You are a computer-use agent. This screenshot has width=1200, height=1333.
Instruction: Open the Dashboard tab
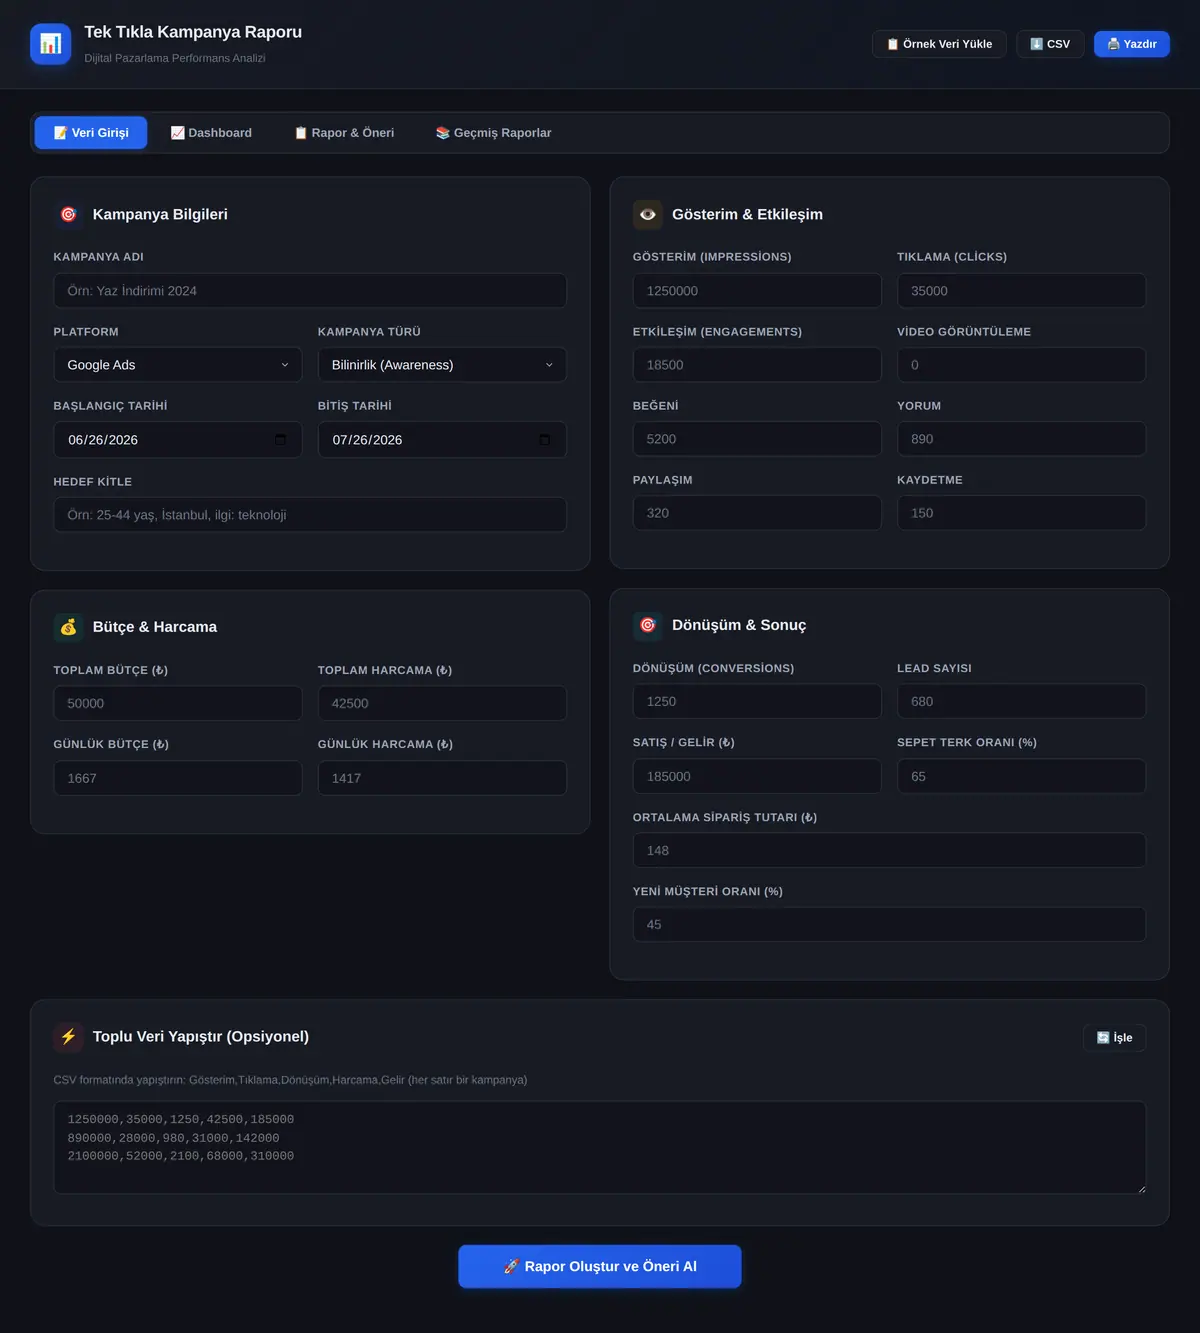pos(211,133)
